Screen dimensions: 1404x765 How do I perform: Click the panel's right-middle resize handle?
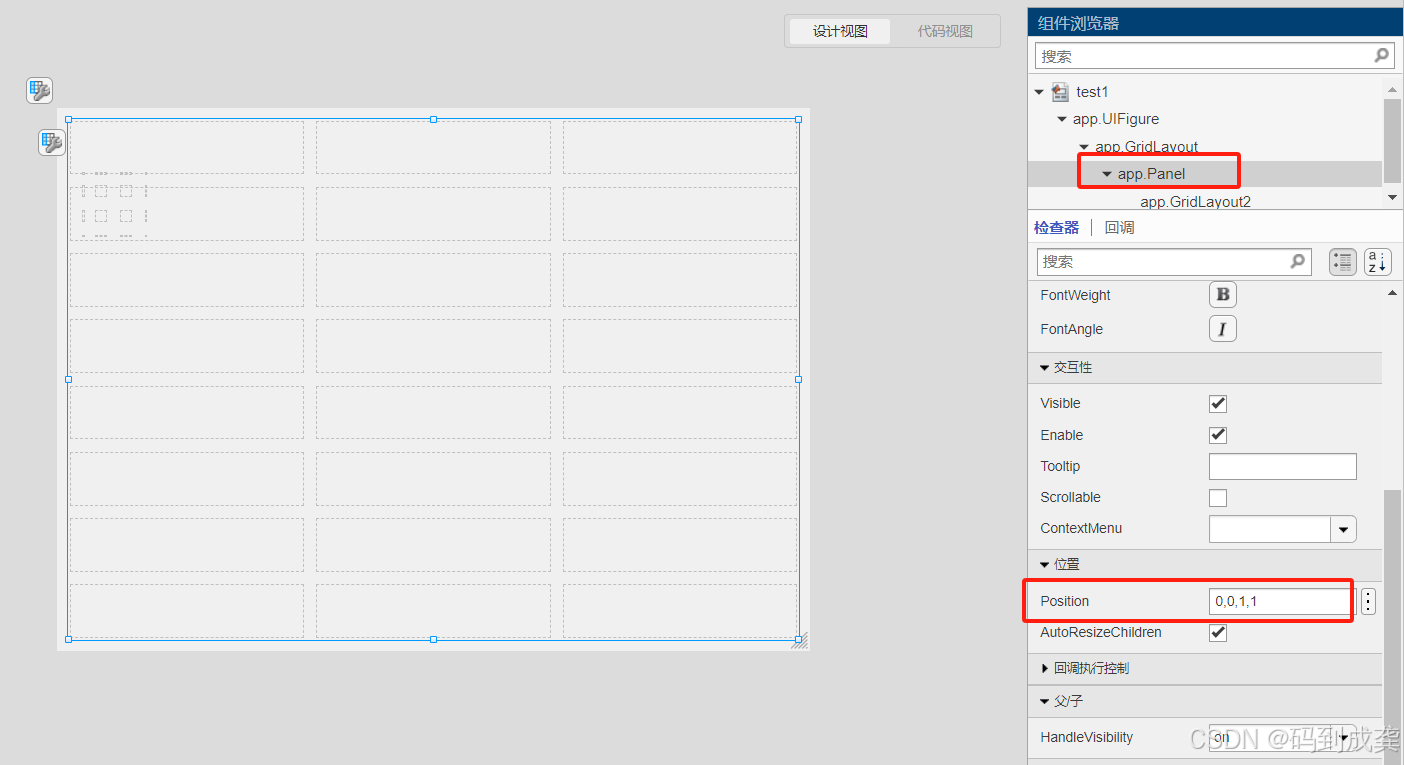[798, 379]
